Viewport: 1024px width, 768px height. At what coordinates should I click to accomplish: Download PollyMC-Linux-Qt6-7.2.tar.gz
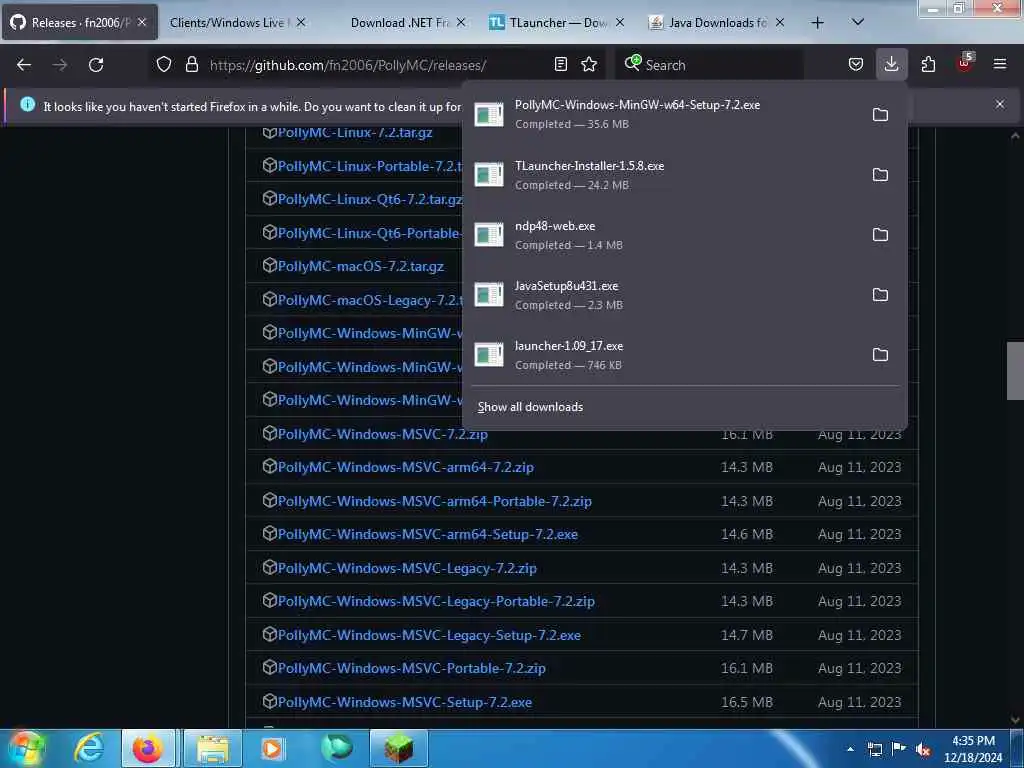point(370,199)
